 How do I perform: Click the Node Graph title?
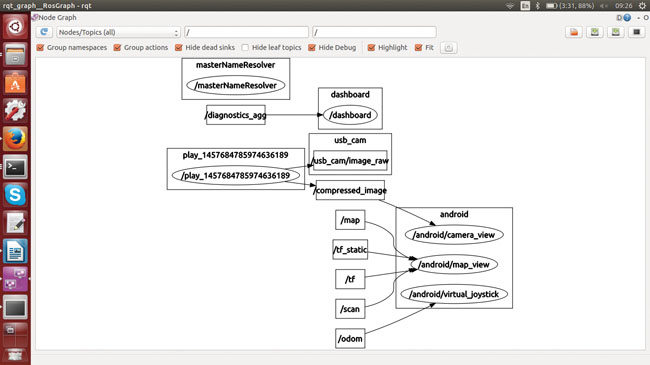58,17
